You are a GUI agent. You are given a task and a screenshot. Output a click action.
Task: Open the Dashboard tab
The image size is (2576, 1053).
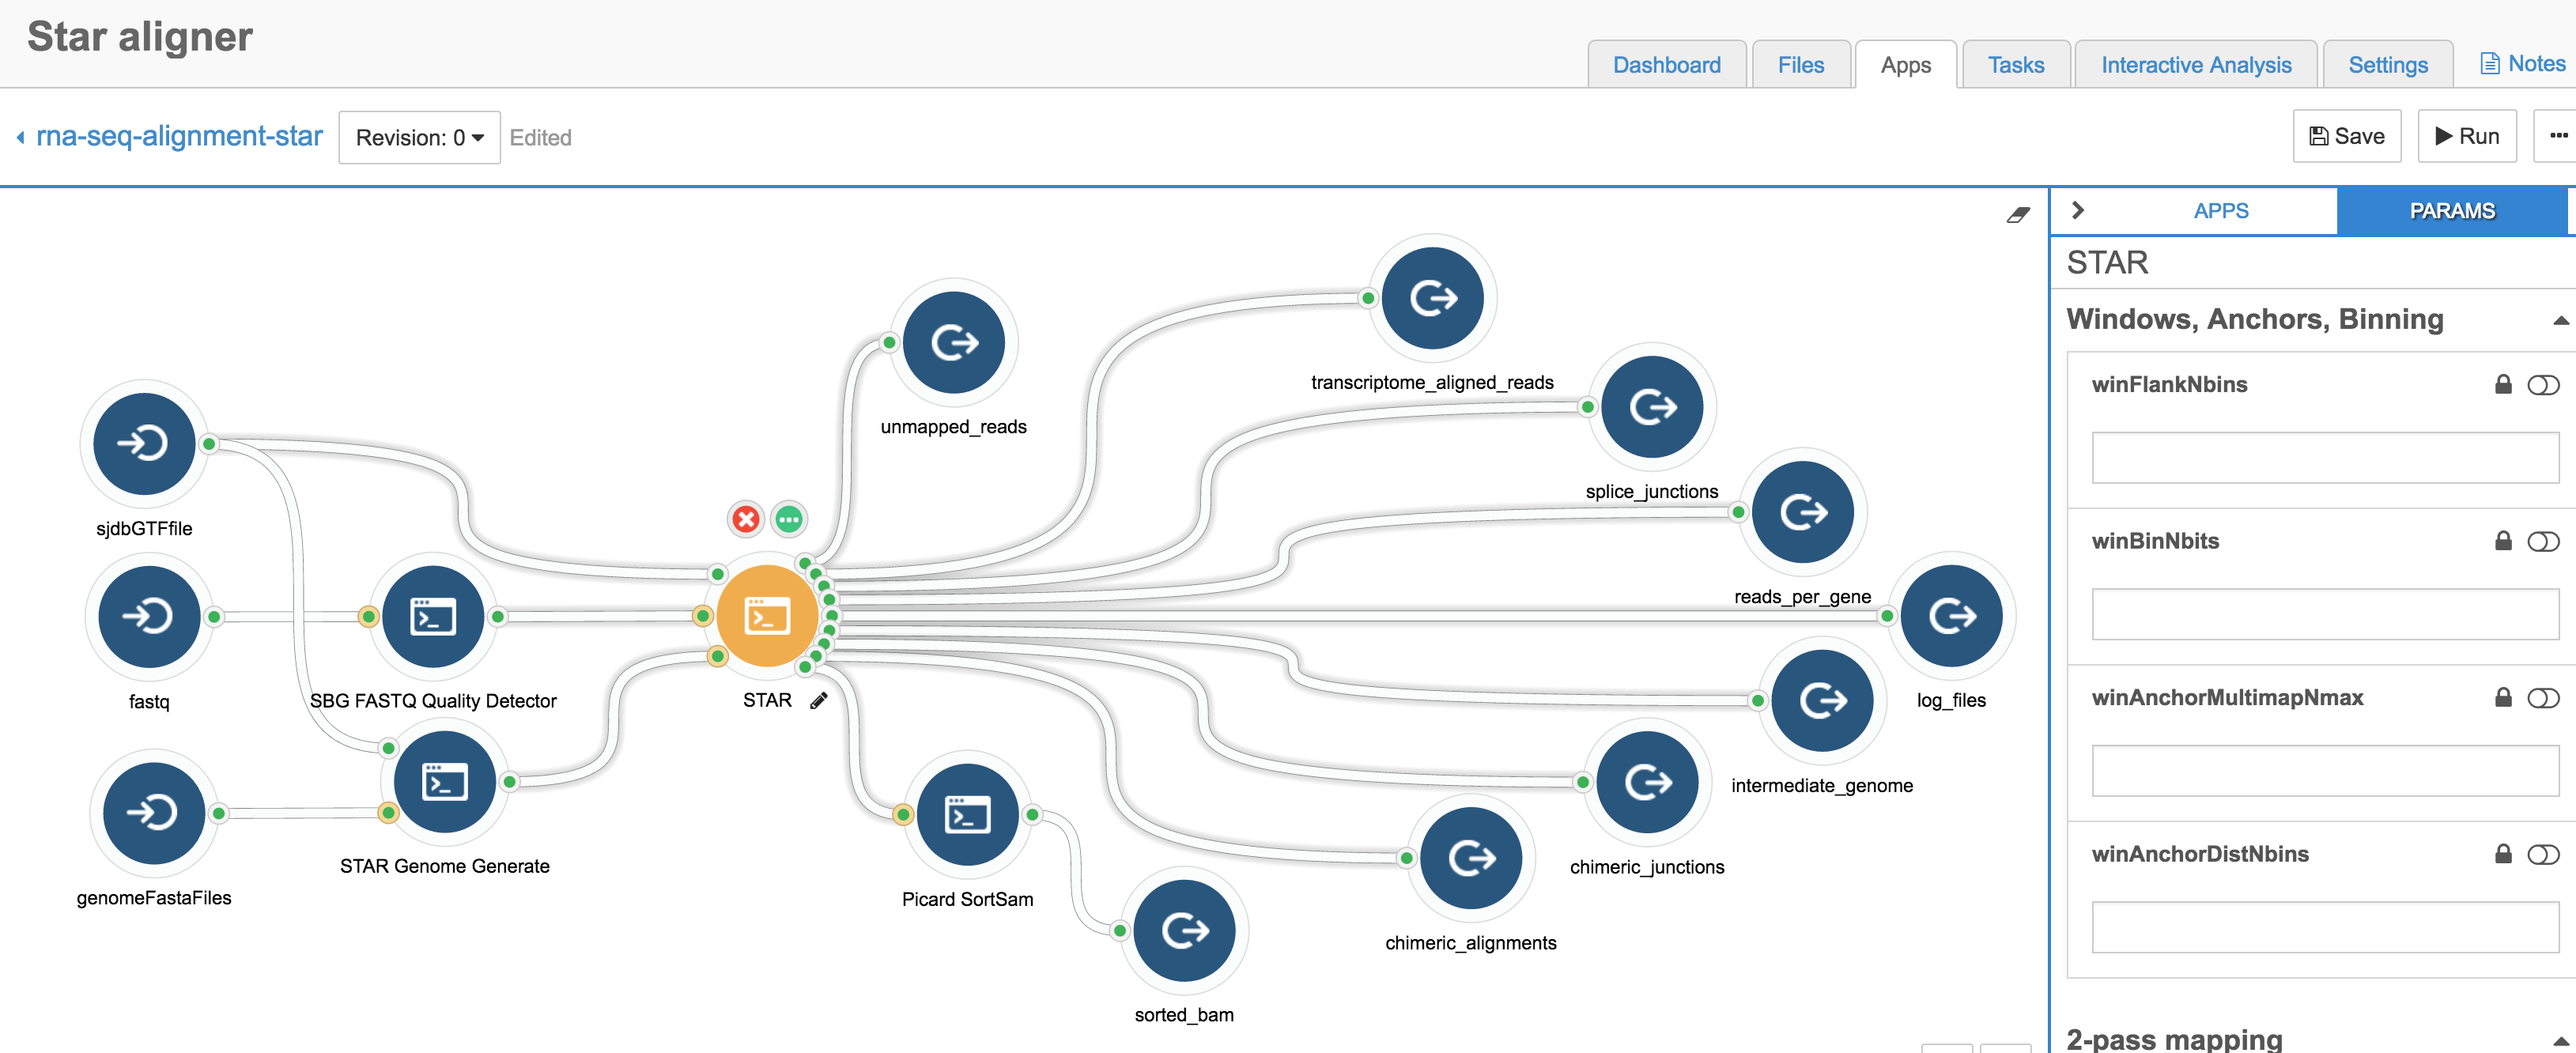1666,65
